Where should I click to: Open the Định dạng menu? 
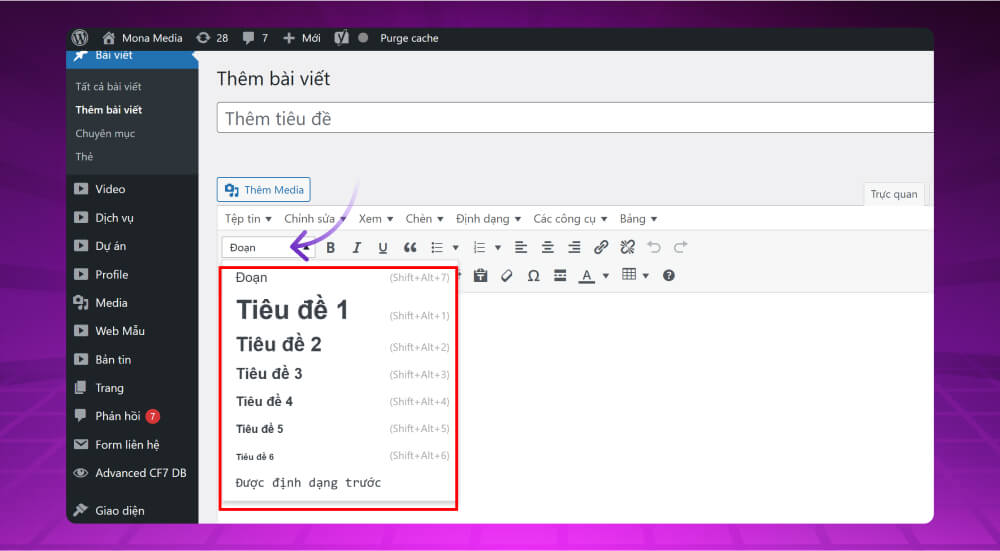click(489, 219)
